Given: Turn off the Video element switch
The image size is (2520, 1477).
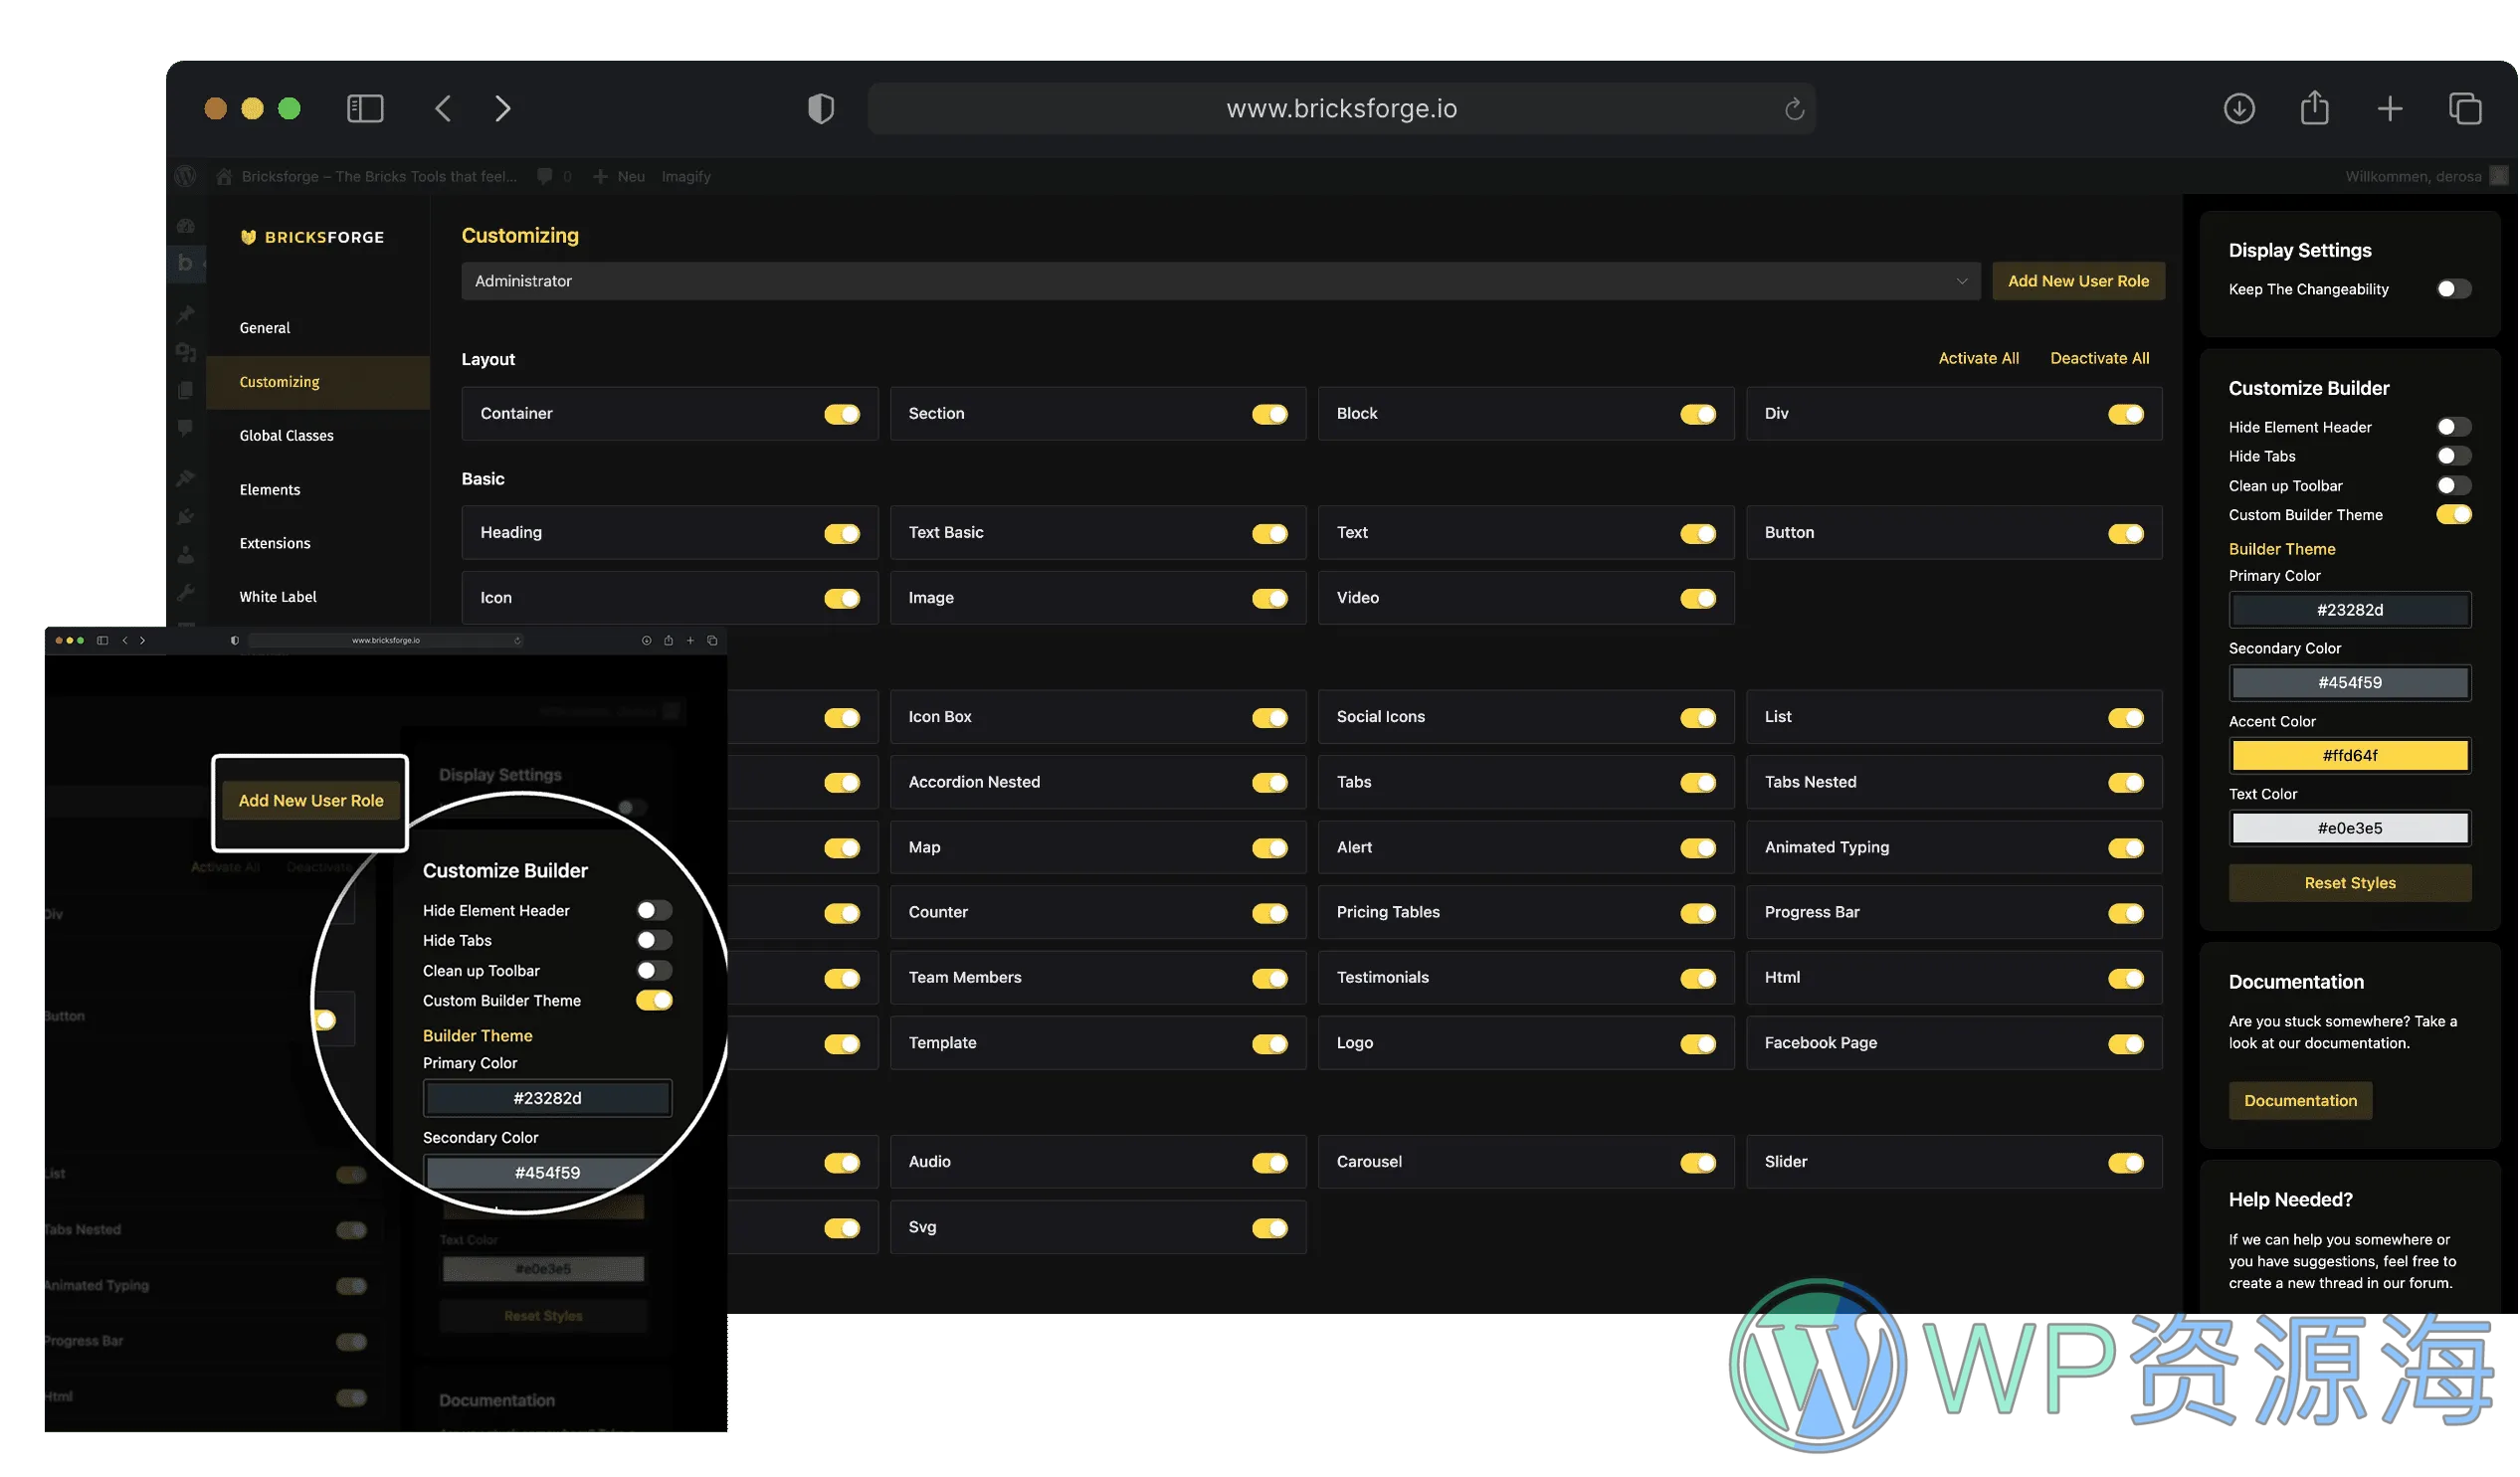Looking at the screenshot, I should point(1698,599).
